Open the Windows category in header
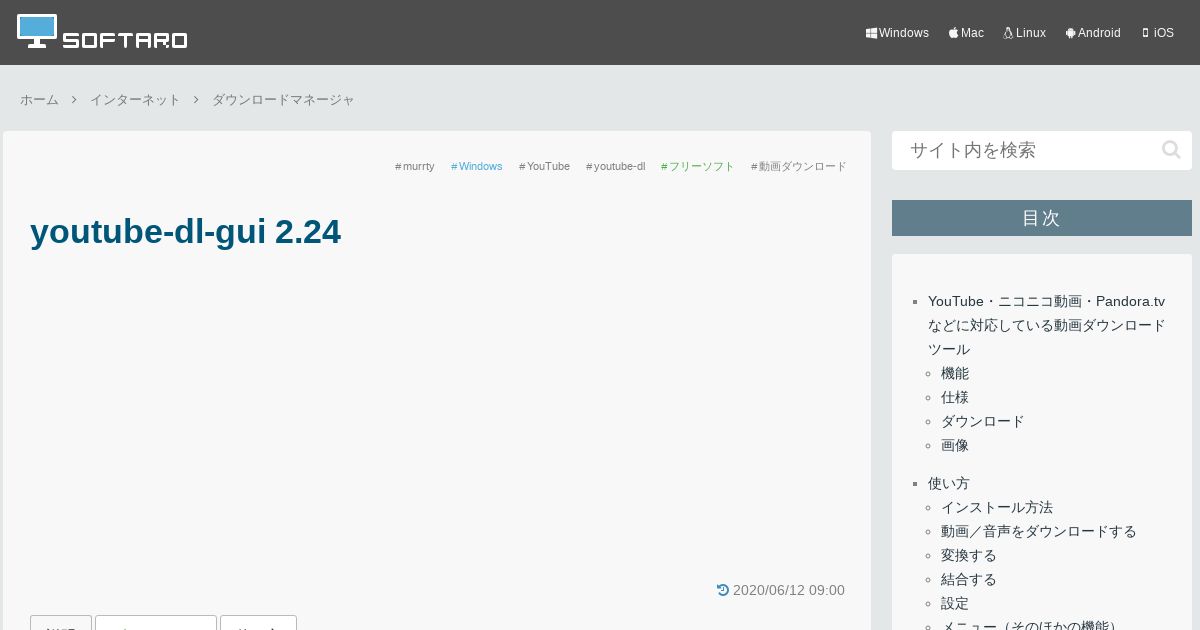Viewport: 1200px width, 630px height. [897, 33]
